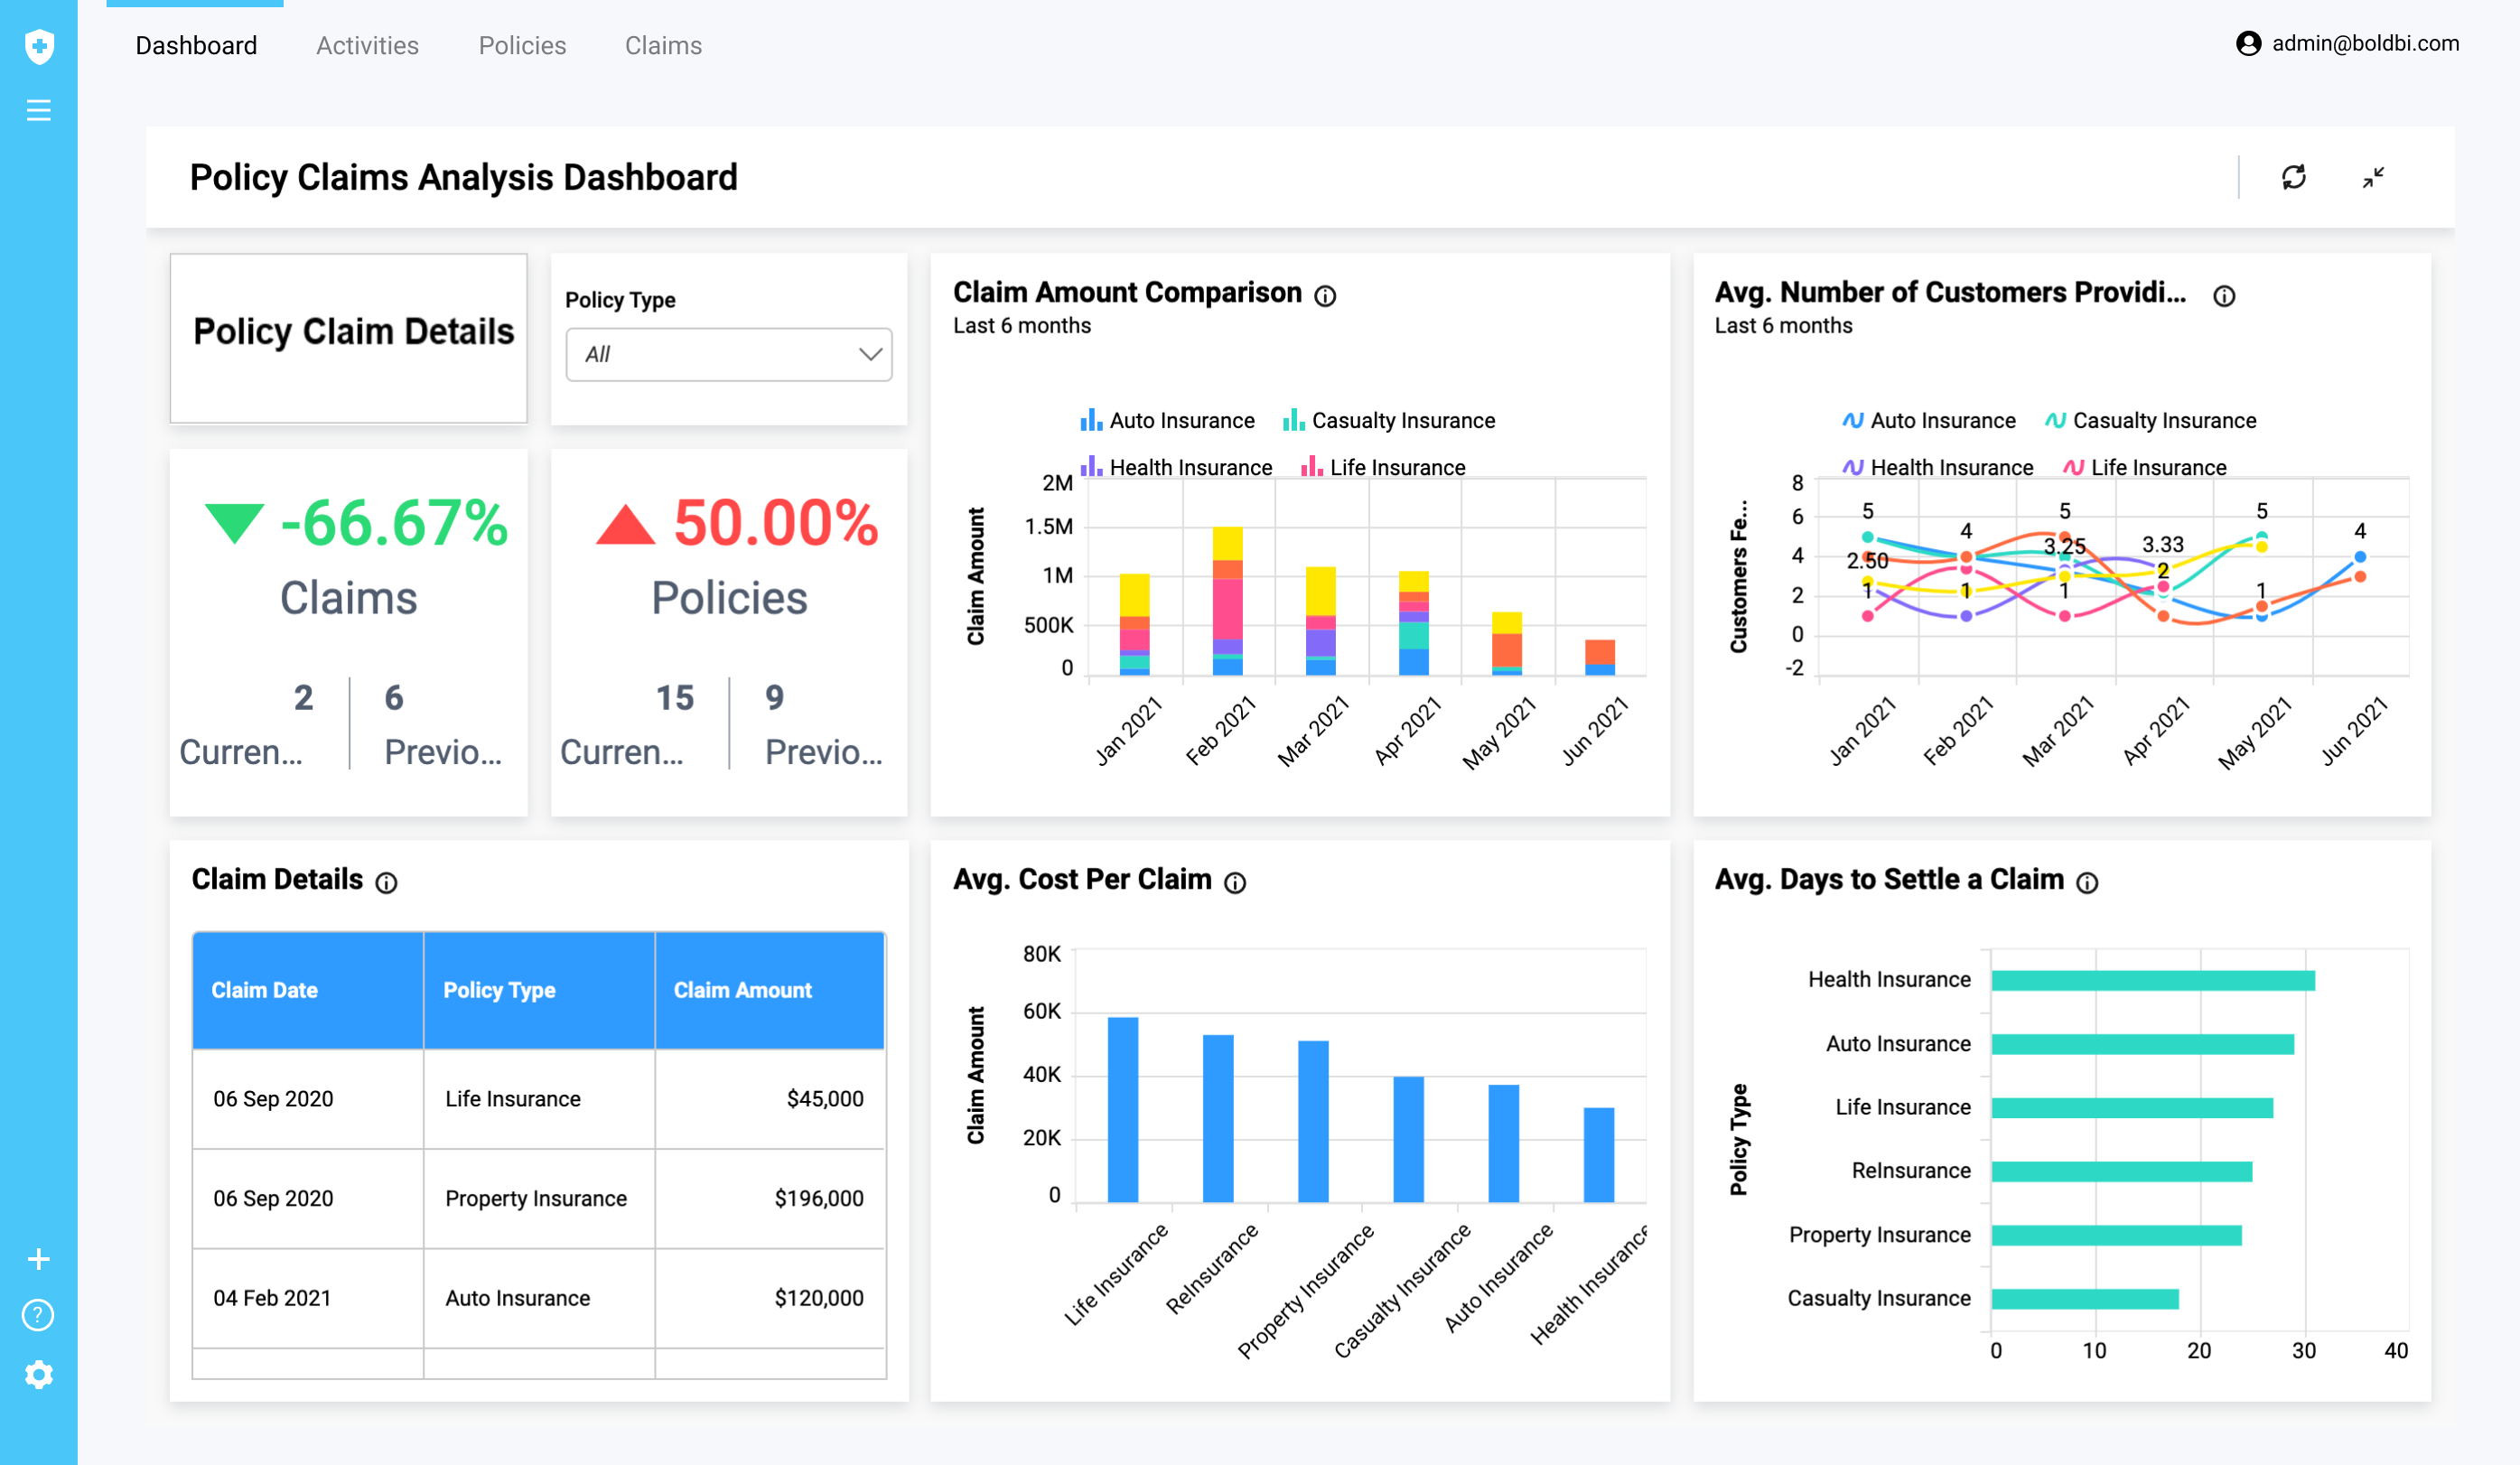The width and height of the screenshot is (2520, 1465).
Task: Switch to the Policies tab
Action: coord(522,46)
